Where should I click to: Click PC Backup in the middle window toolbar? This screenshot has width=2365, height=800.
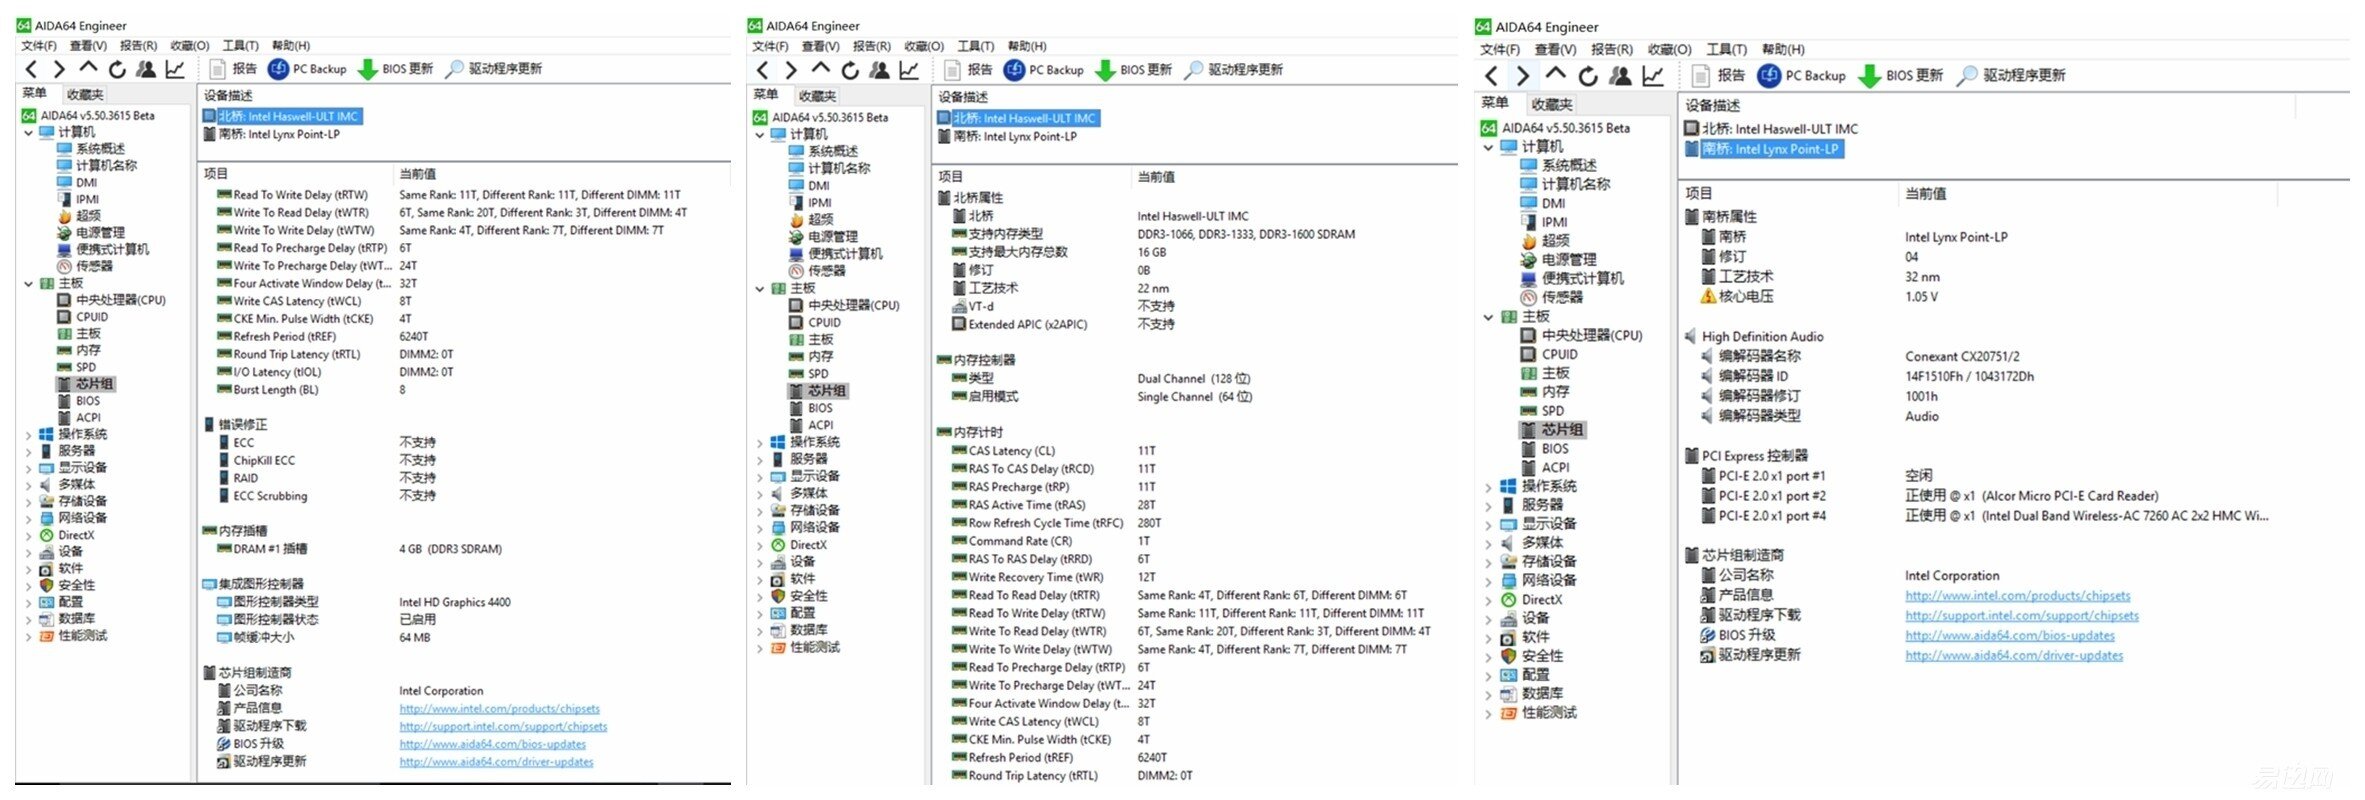(1044, 70)
